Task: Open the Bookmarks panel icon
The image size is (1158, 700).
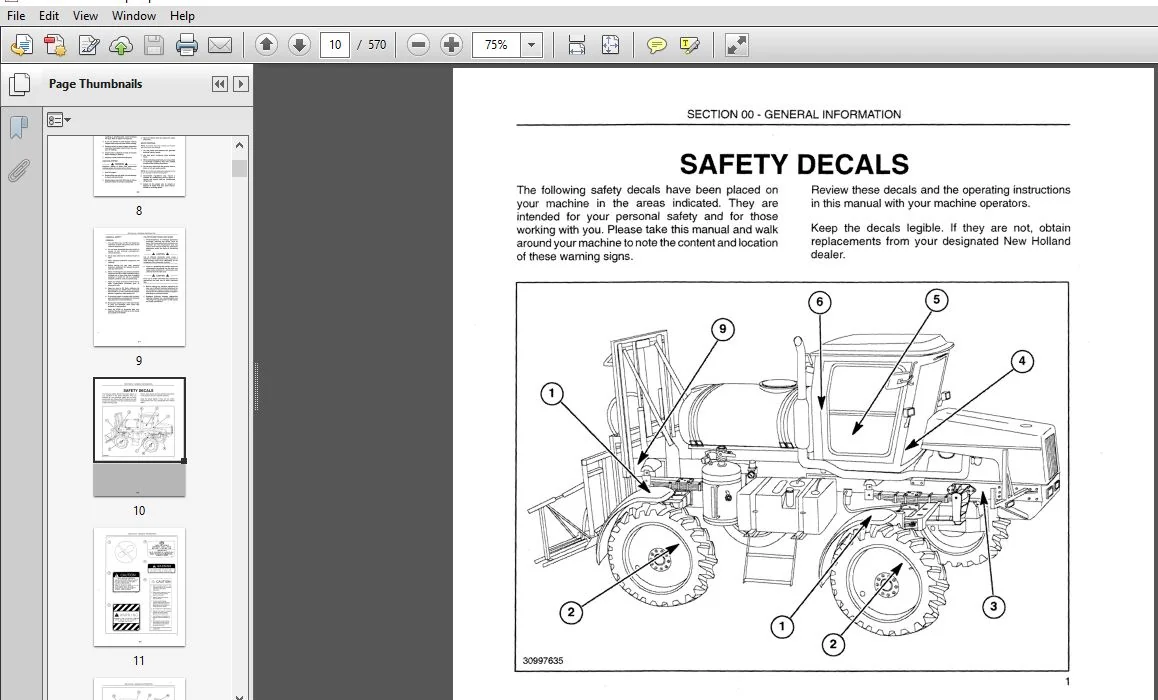Action: click(x=18, y=127)
